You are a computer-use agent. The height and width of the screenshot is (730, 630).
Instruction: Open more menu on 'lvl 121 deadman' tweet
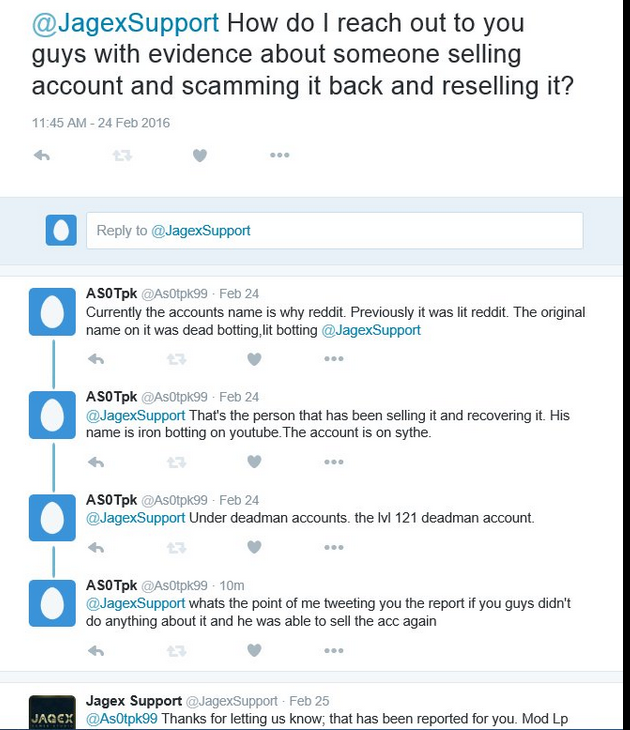tap(334, 548)
